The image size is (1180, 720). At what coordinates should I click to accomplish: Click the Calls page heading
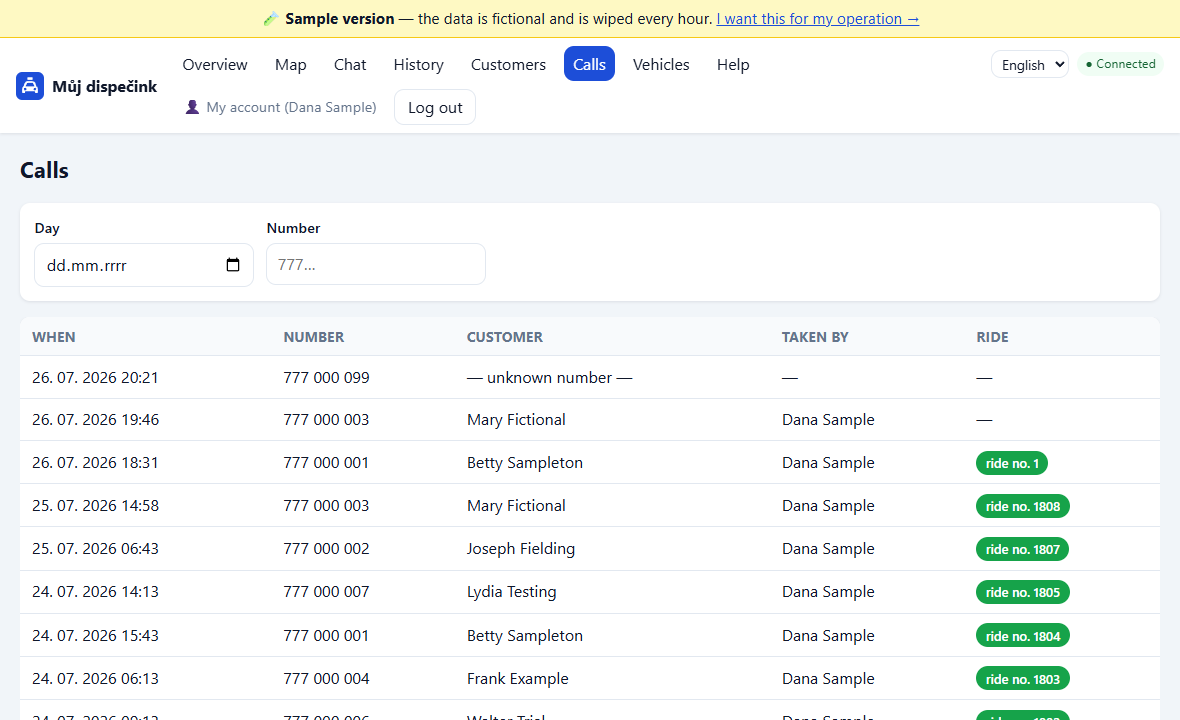[44, 171]
